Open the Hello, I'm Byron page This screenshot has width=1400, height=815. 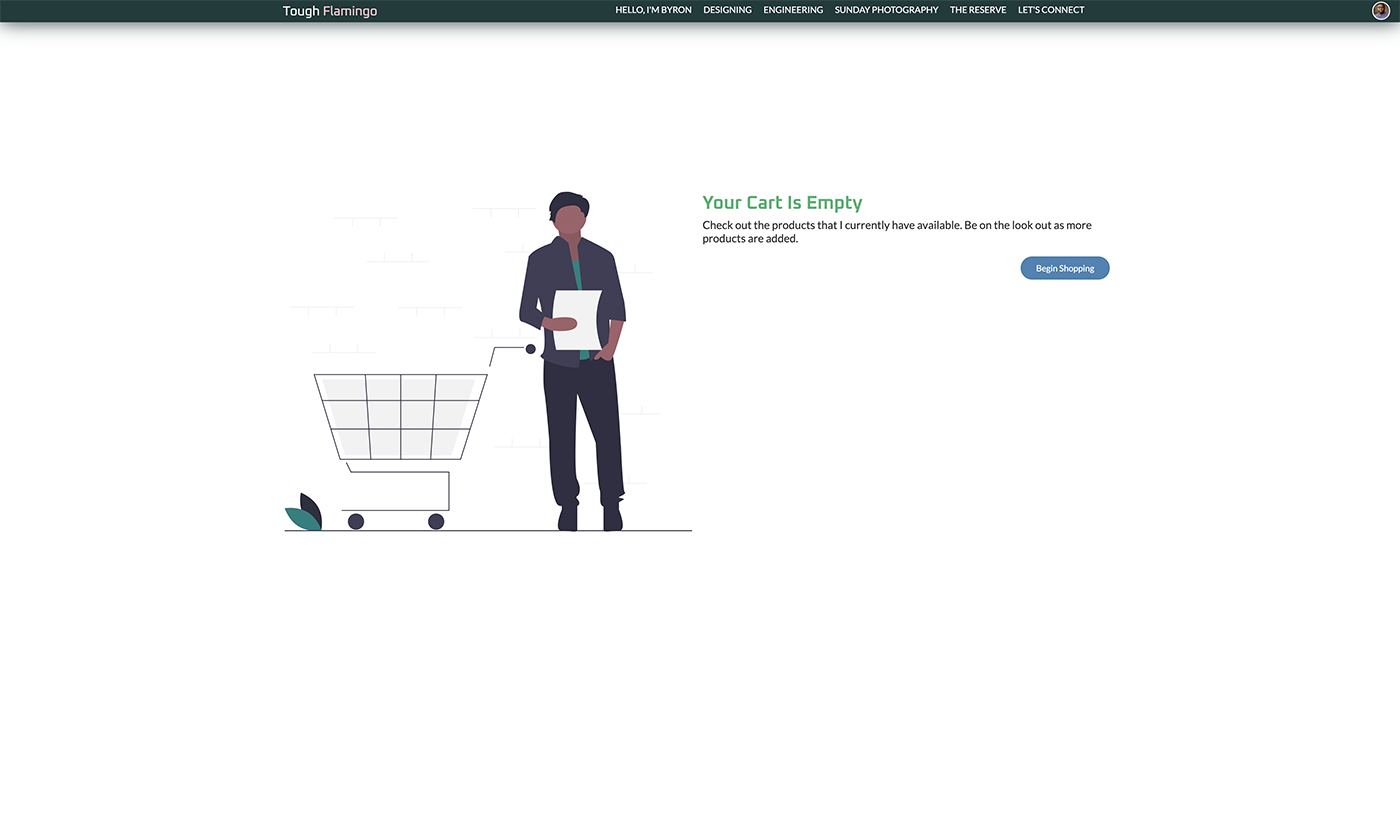[653, 10]
